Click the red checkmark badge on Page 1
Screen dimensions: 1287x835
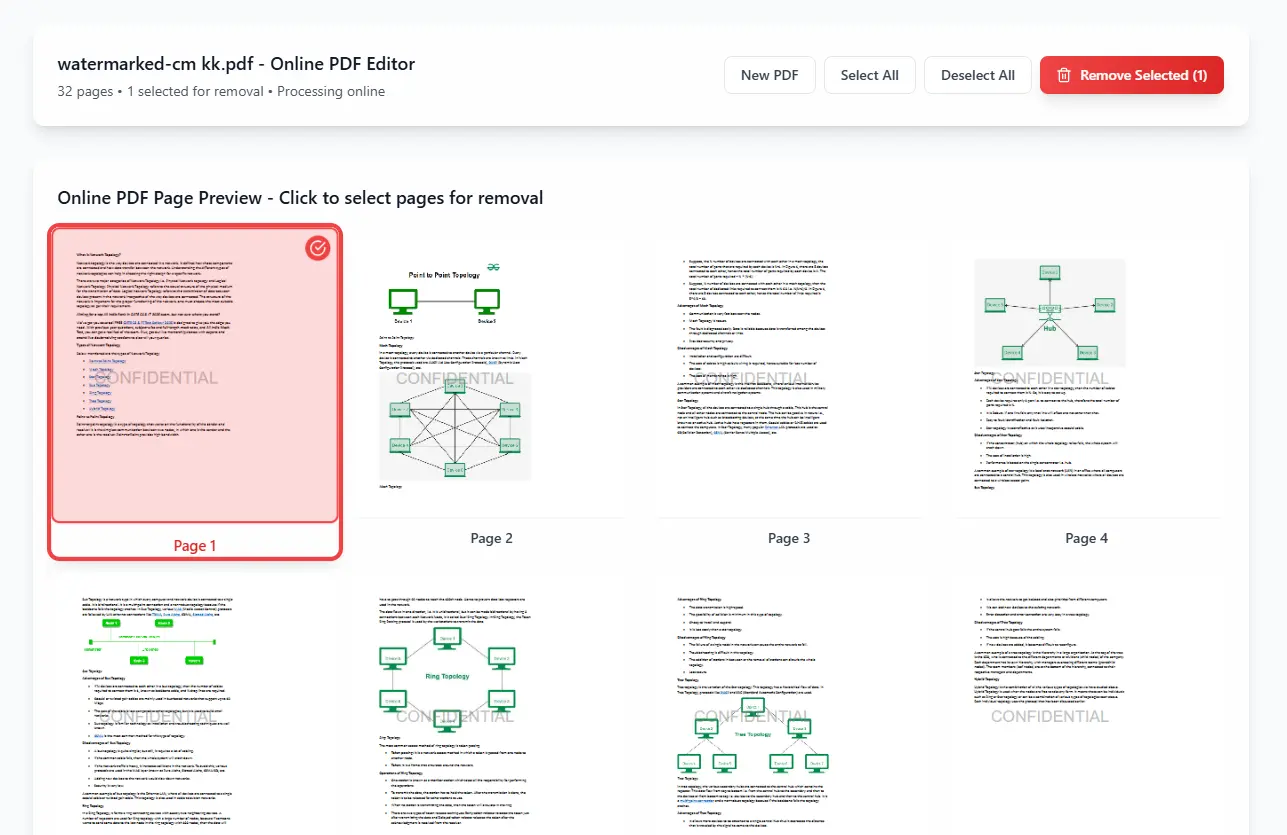click(x=317, y=248)
